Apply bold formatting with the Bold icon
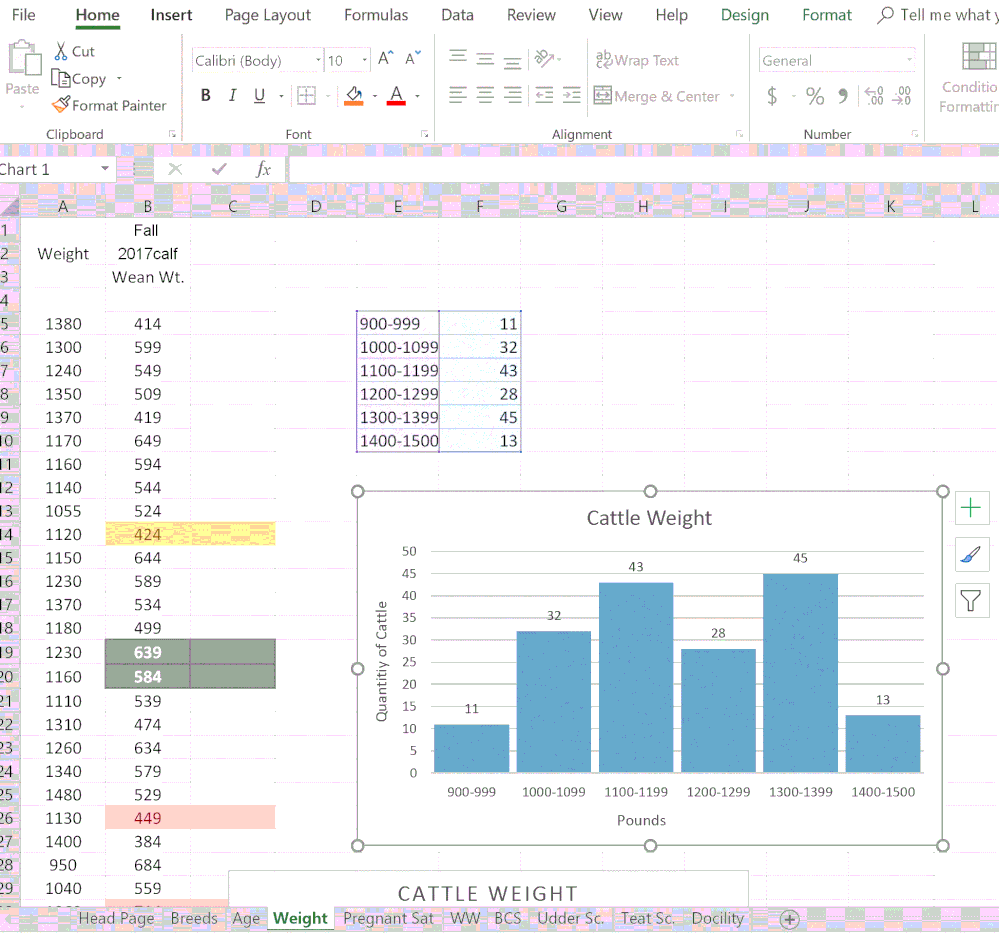The image size is (999, 936). (x=205, y=95)
